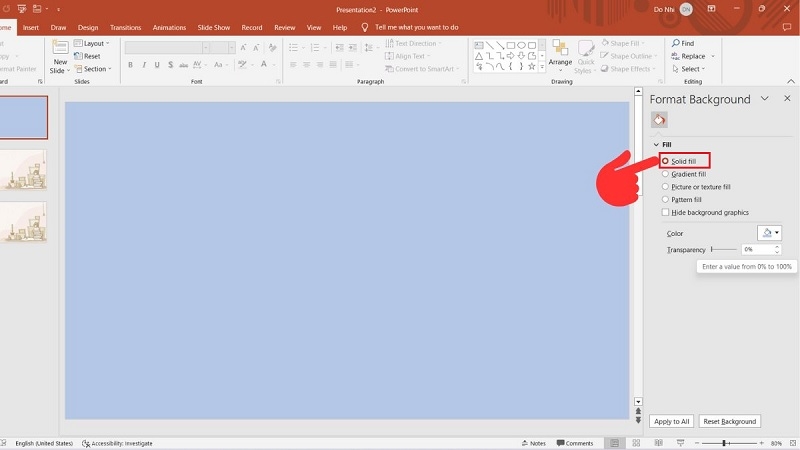Open the Select dropdown in Editing
800x450 pixels.
(689, 69)
